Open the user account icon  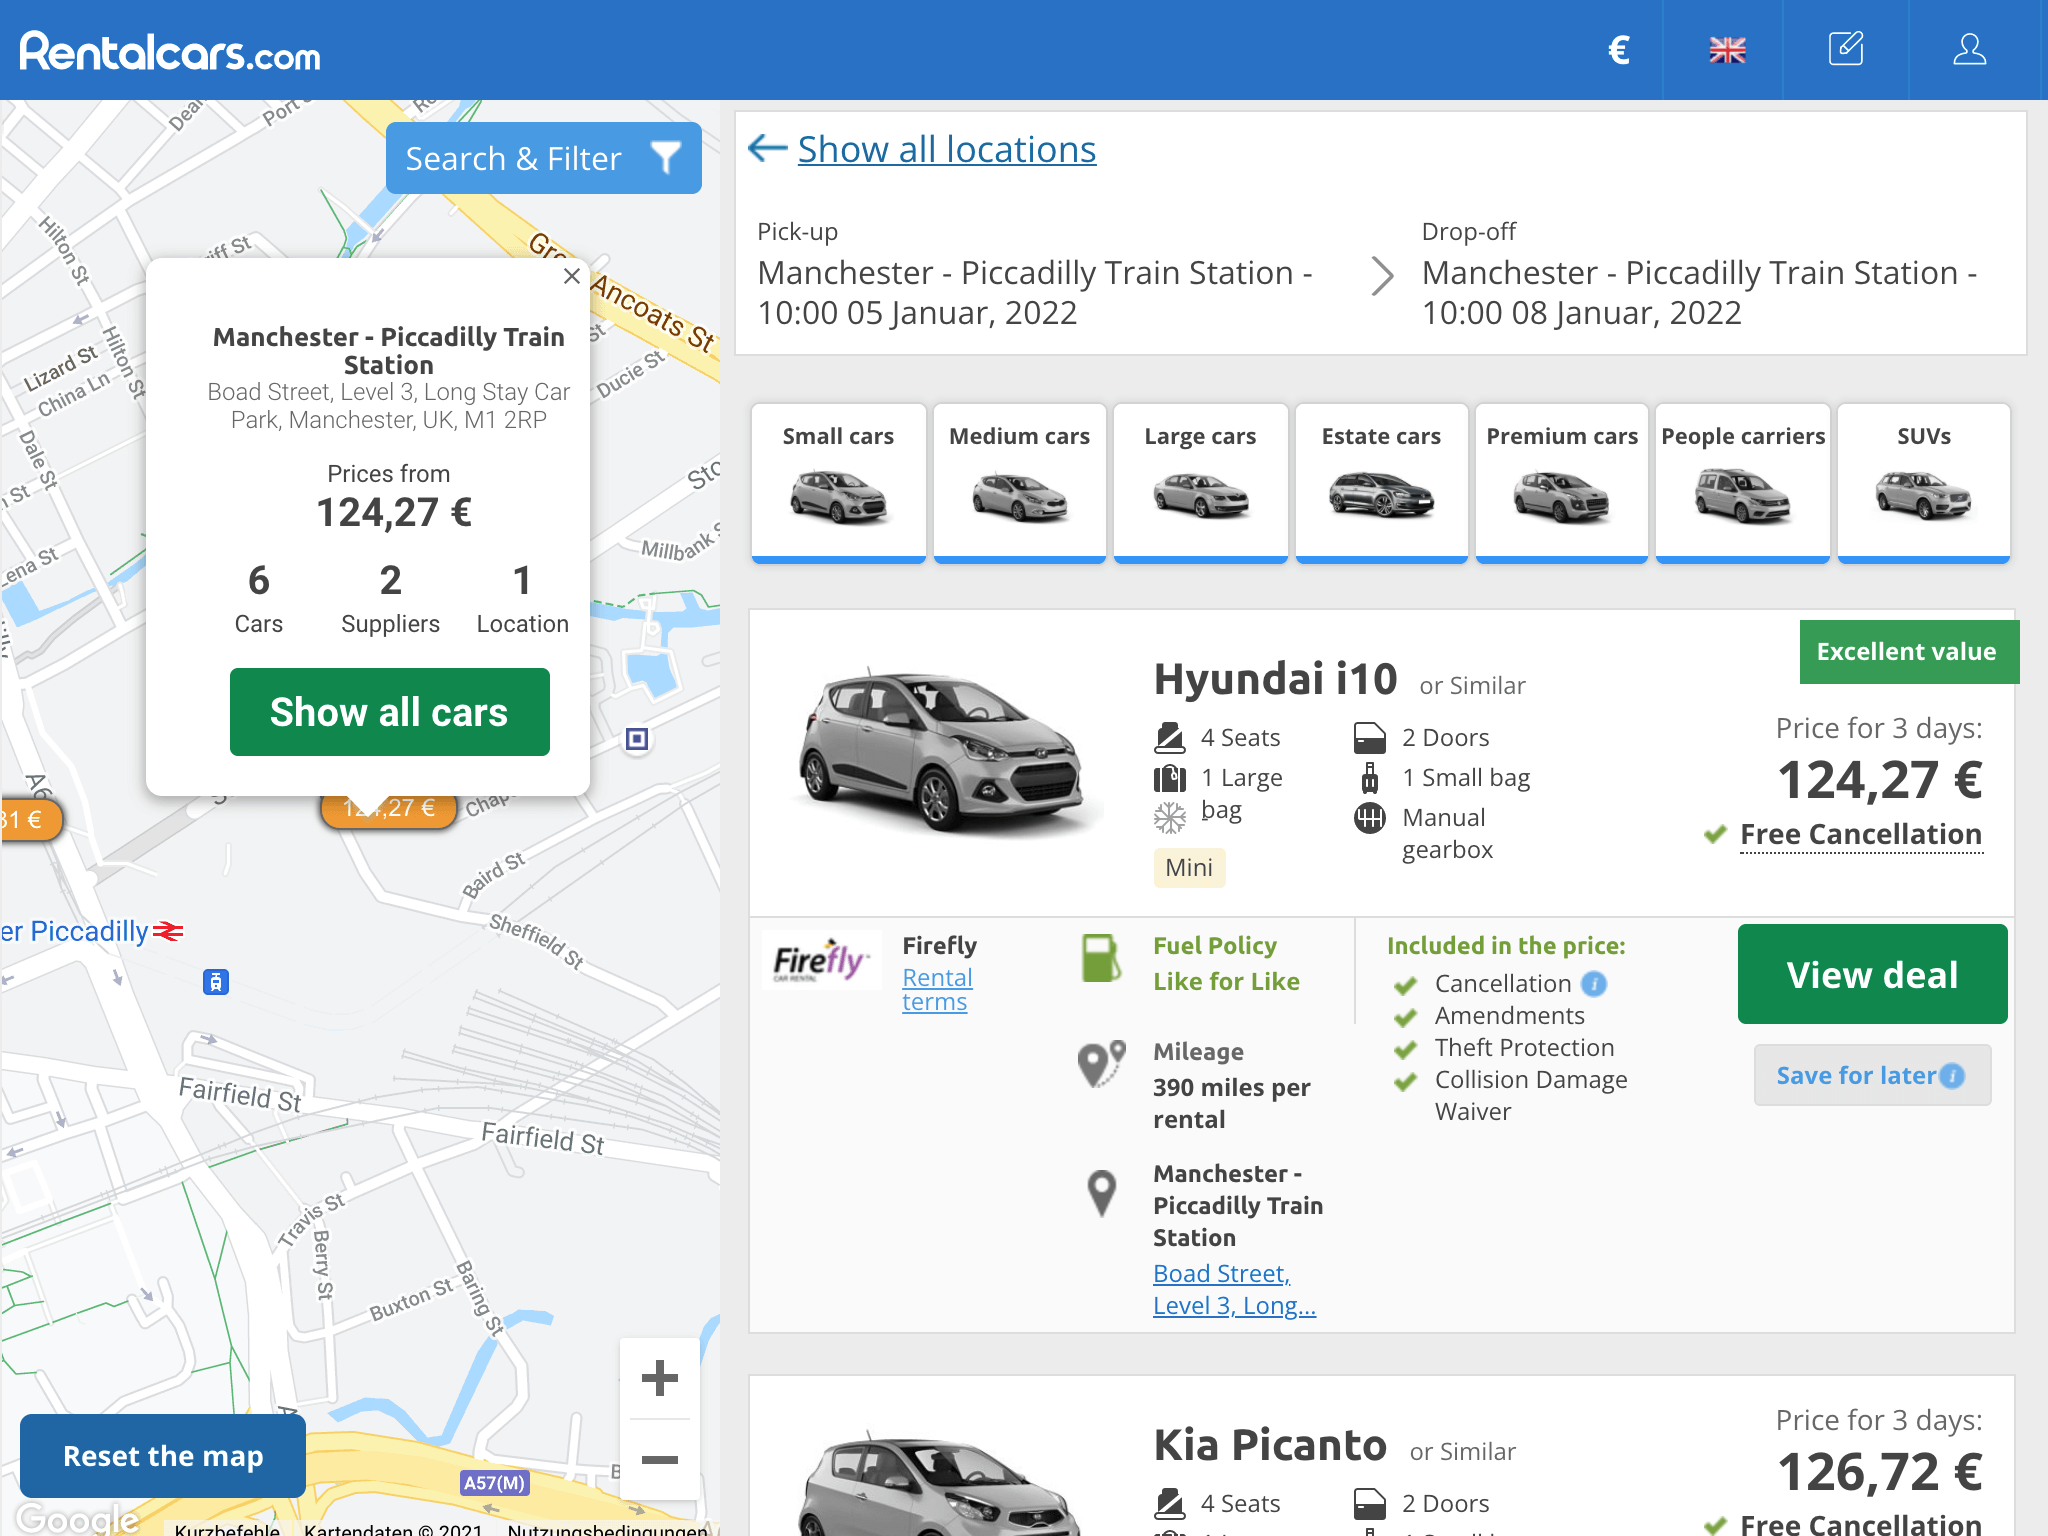click(x=1969, y=49)
